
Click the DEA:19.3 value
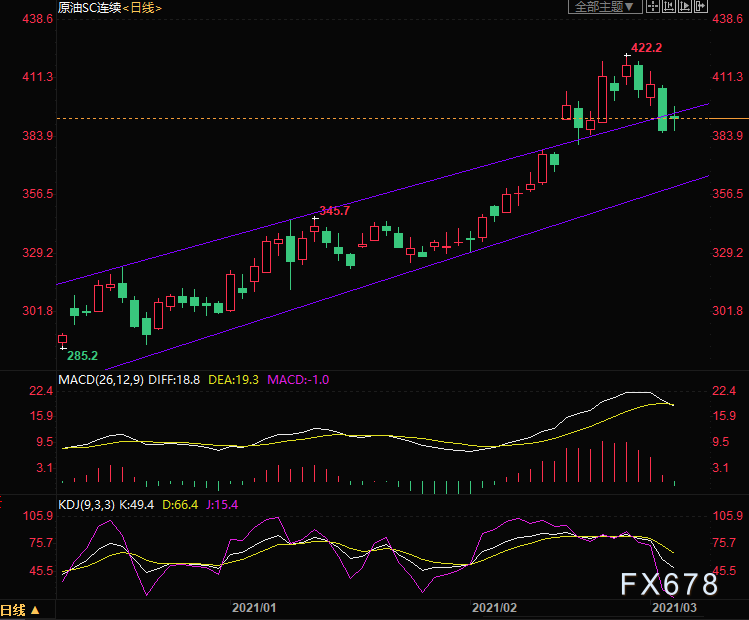coord(234,380)
